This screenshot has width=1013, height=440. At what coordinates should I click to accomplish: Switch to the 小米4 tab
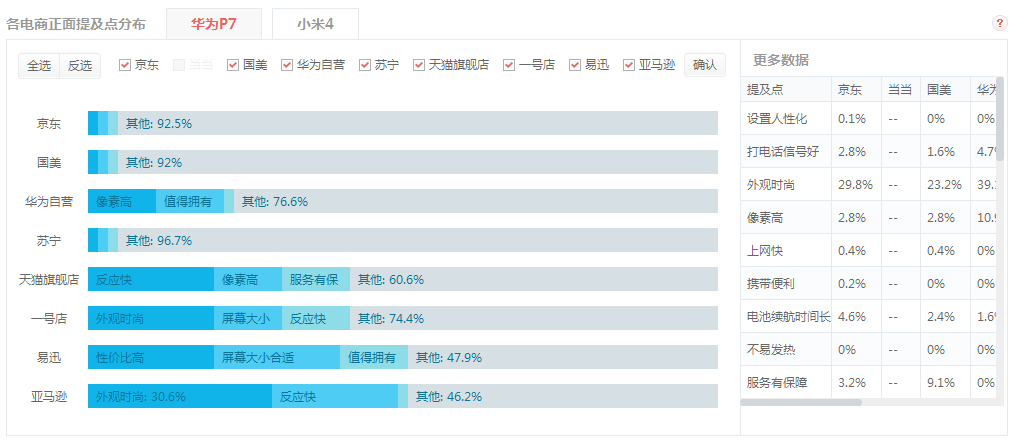click(315, 25)
